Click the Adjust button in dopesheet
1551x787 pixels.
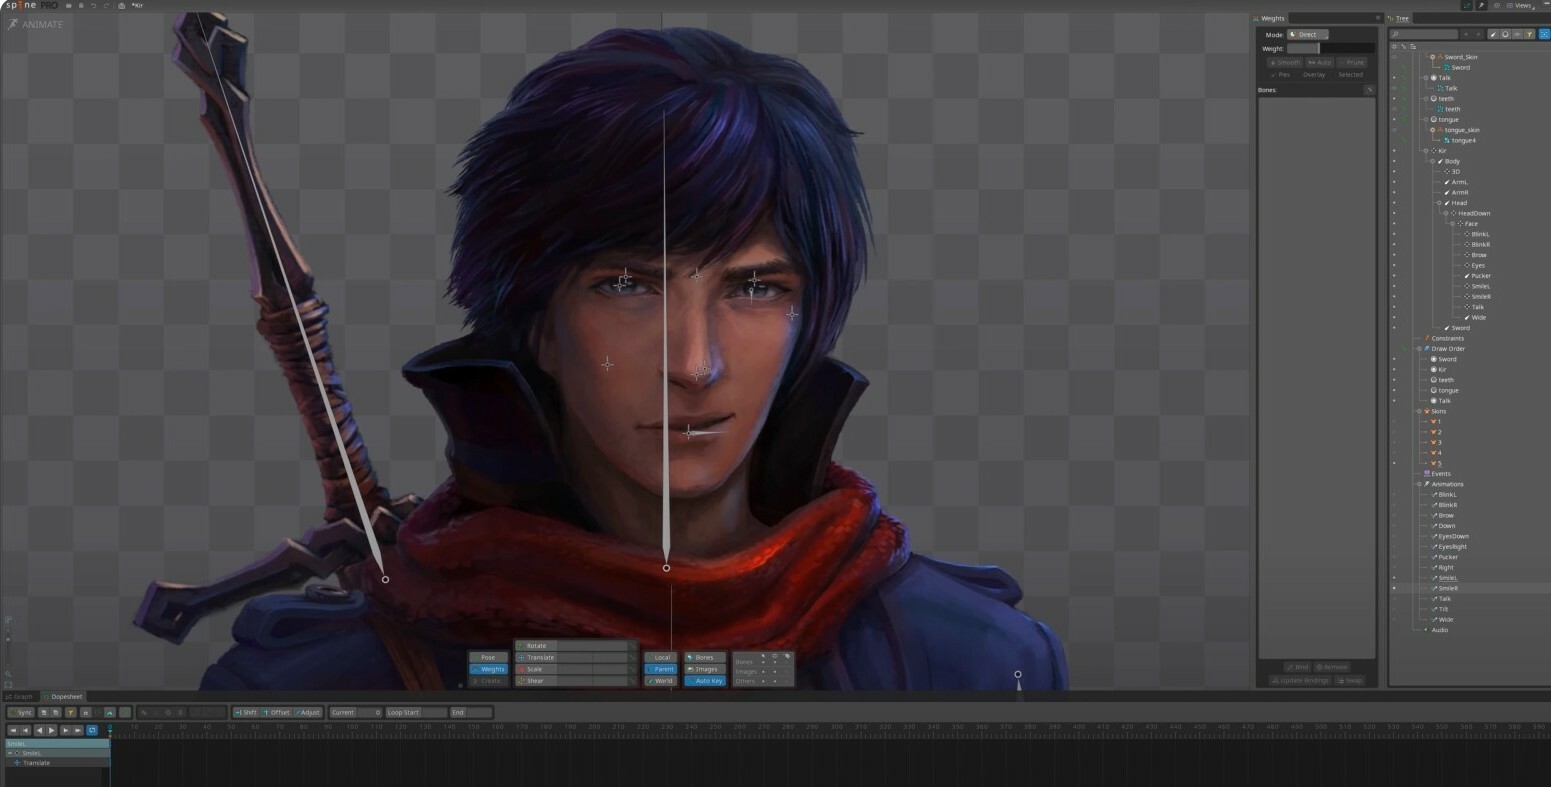coord(308,713)
